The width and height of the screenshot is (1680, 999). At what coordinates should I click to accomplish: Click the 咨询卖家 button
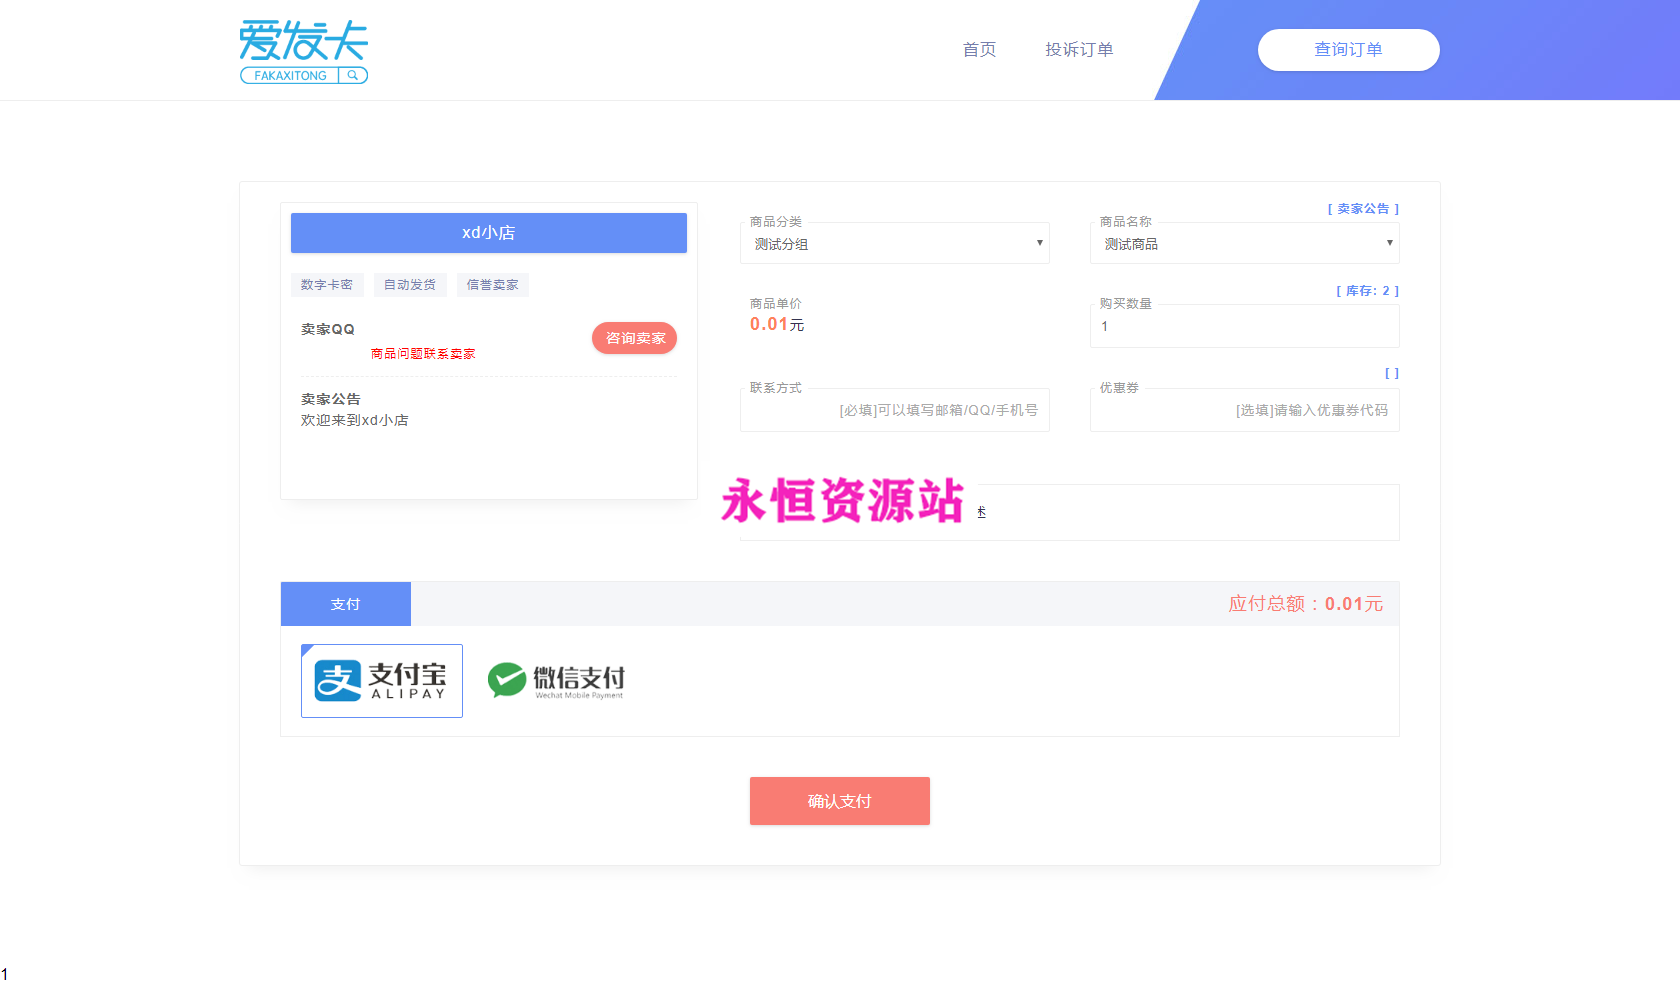(x=635, y=338)
